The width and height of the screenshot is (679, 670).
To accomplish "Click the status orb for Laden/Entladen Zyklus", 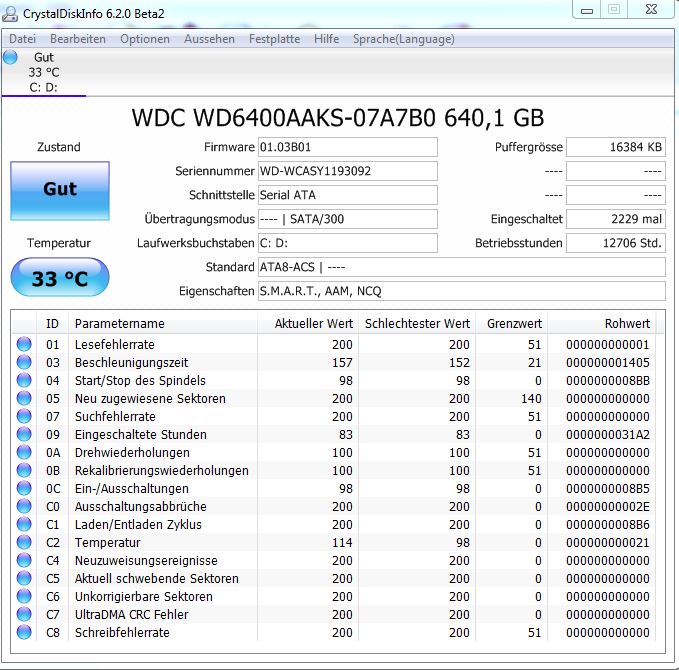I will click(x=24, y=524).
